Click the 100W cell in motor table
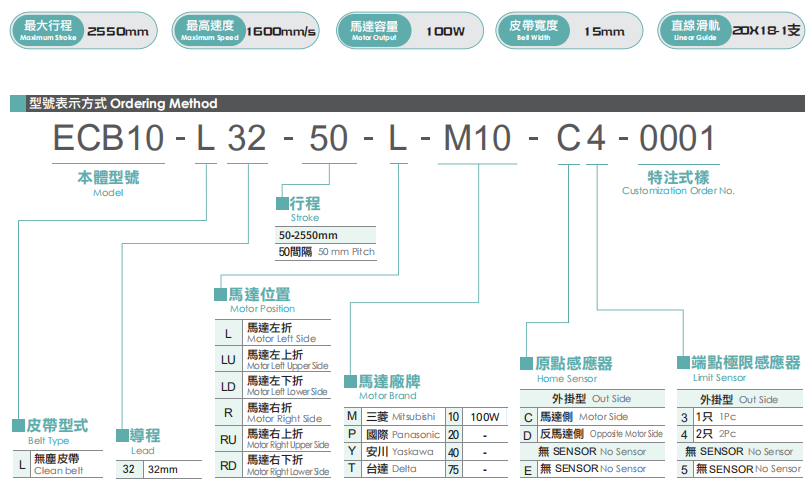This screenshot has width=812, height=487. coord(485,417)
